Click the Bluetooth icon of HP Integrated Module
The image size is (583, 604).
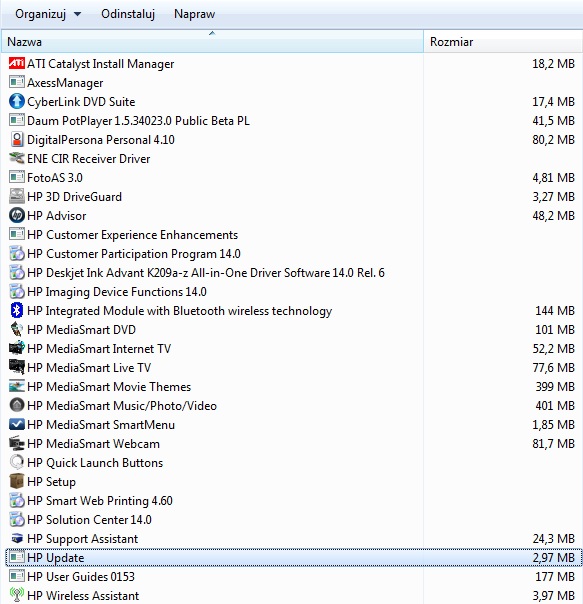pyautogui.click(x=17, y=310)
